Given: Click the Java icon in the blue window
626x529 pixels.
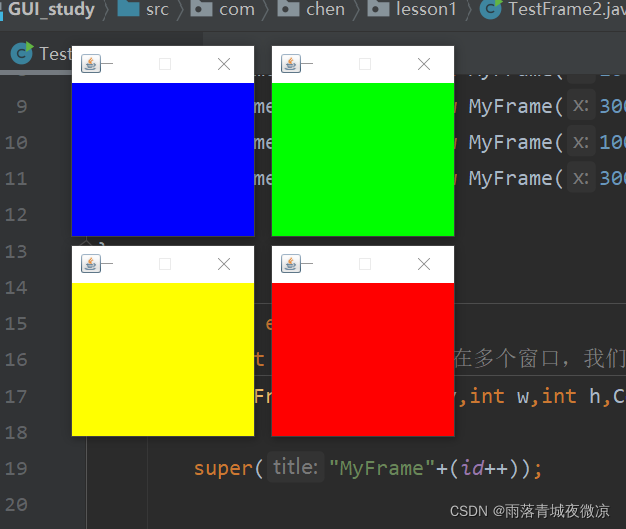Looking at the screenshot, I should [91, 63].
